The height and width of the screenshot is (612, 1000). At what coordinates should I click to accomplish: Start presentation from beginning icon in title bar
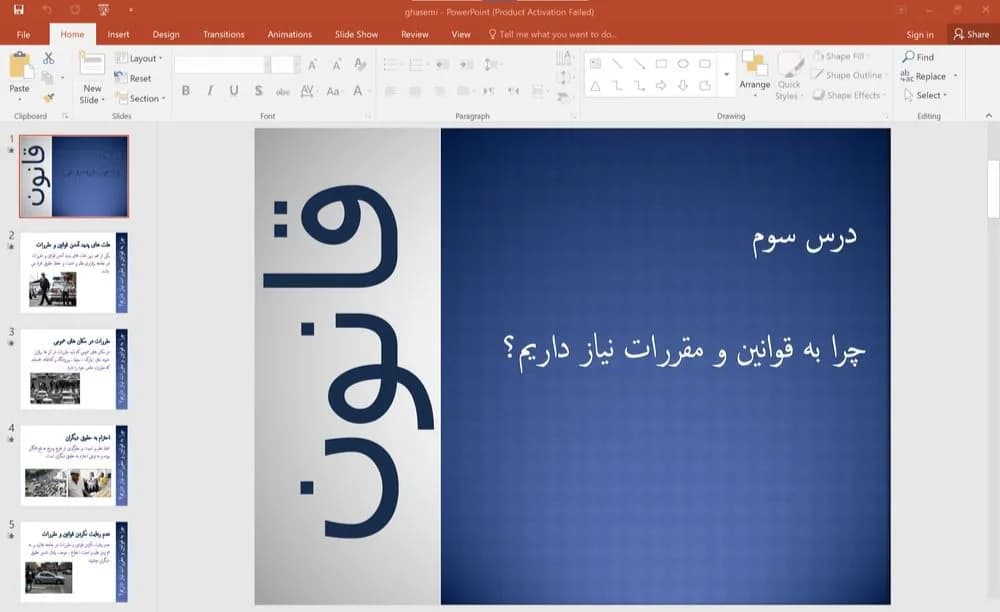(103, 10)
